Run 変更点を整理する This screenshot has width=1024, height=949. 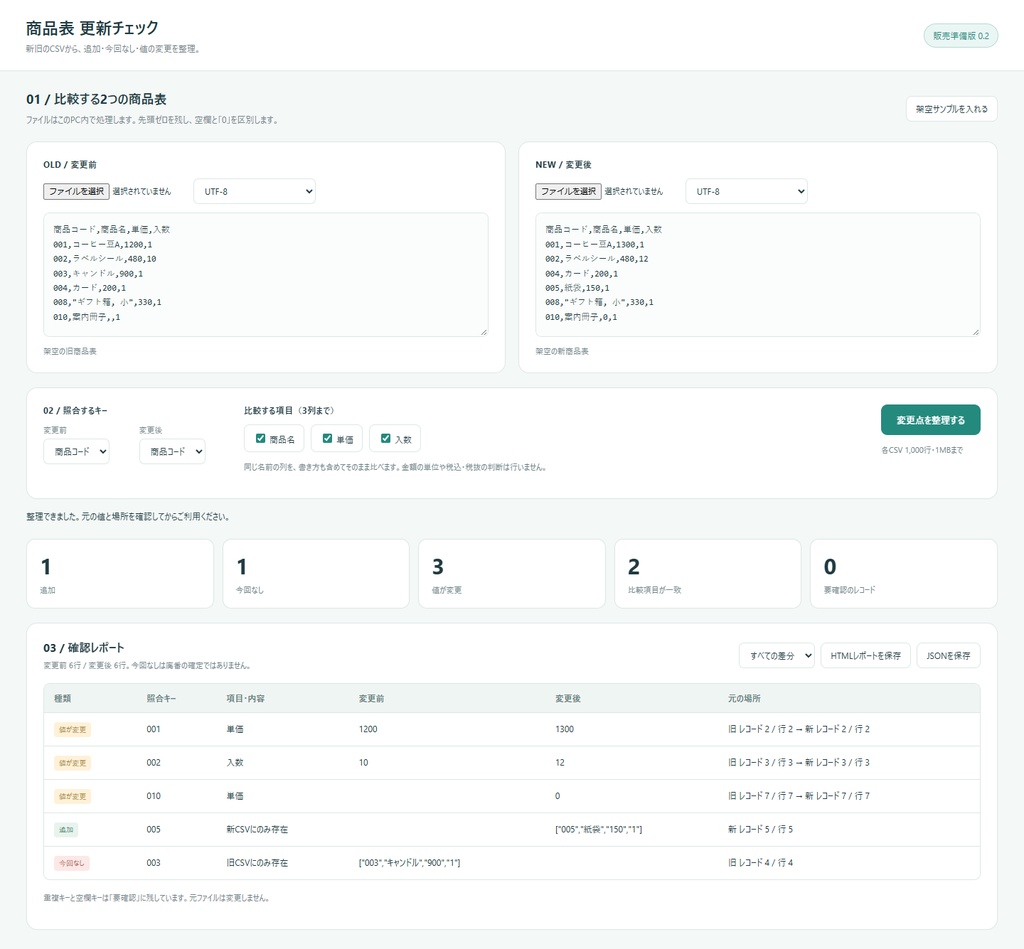931,420
